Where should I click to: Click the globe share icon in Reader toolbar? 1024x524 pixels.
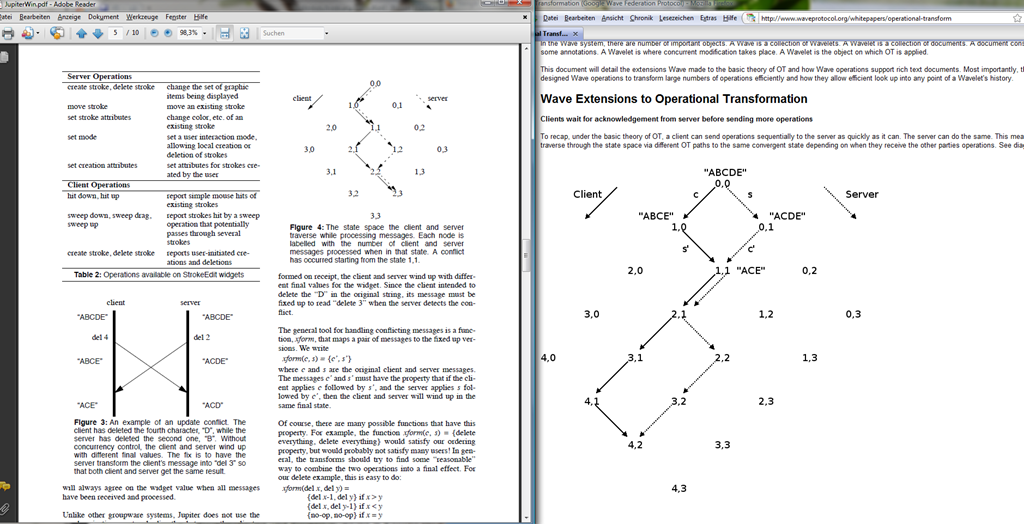pos(57,33)
